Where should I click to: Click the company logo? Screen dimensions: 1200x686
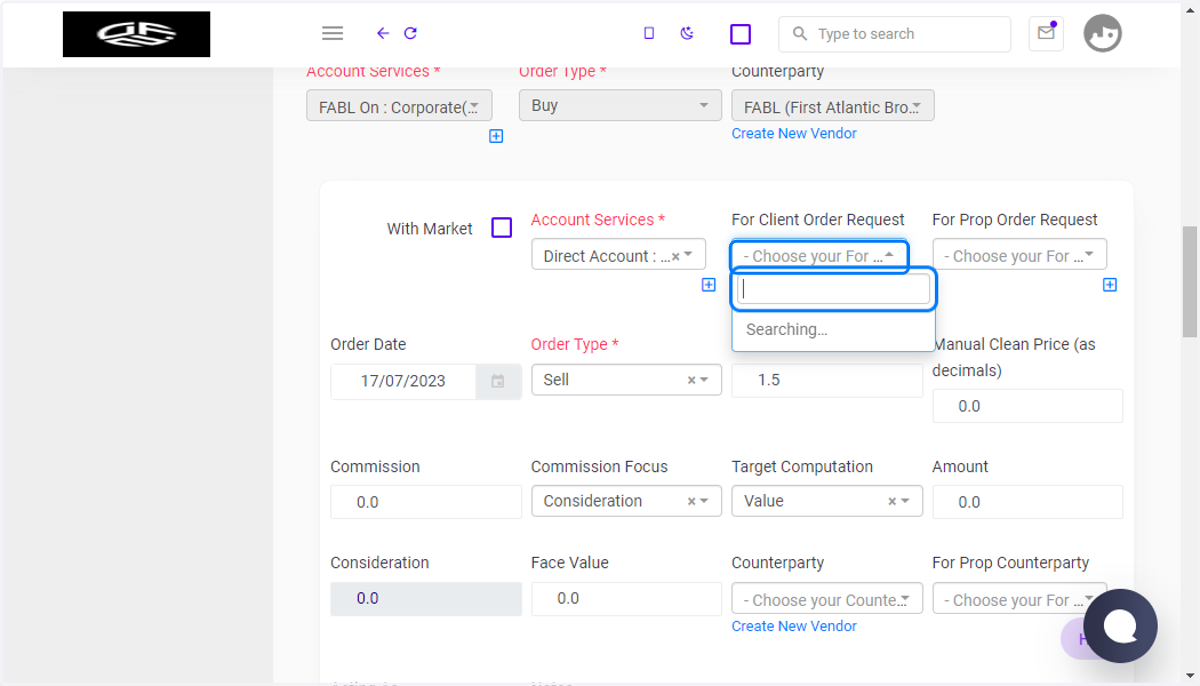(x=136, y=34)
